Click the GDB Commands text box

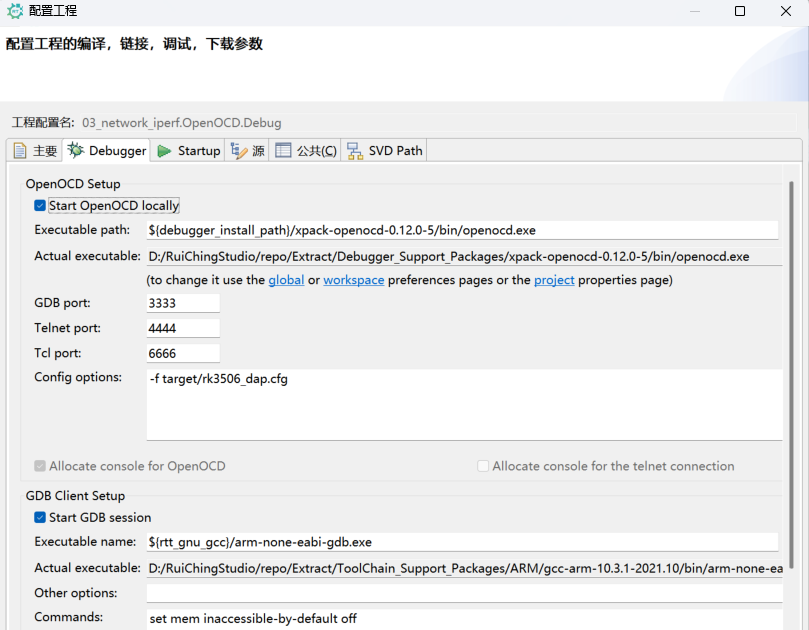464,619
